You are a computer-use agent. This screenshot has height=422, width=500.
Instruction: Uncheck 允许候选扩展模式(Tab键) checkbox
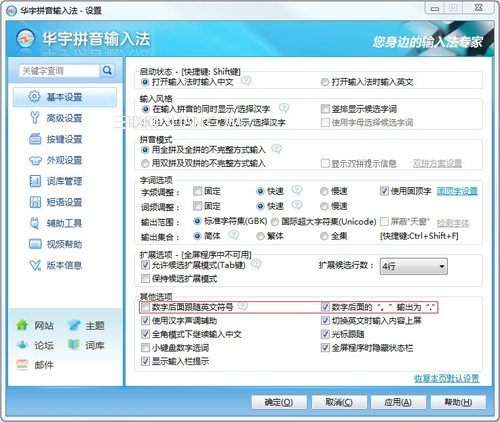(145, 265)
